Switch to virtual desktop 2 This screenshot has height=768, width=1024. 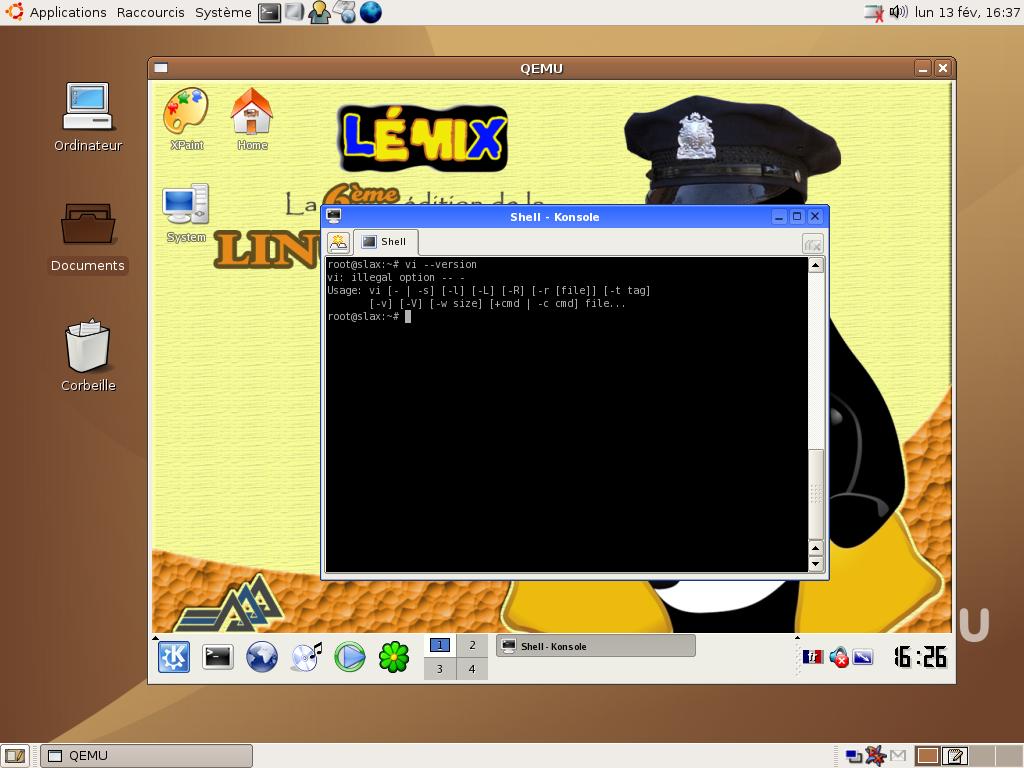click(472, 645)
